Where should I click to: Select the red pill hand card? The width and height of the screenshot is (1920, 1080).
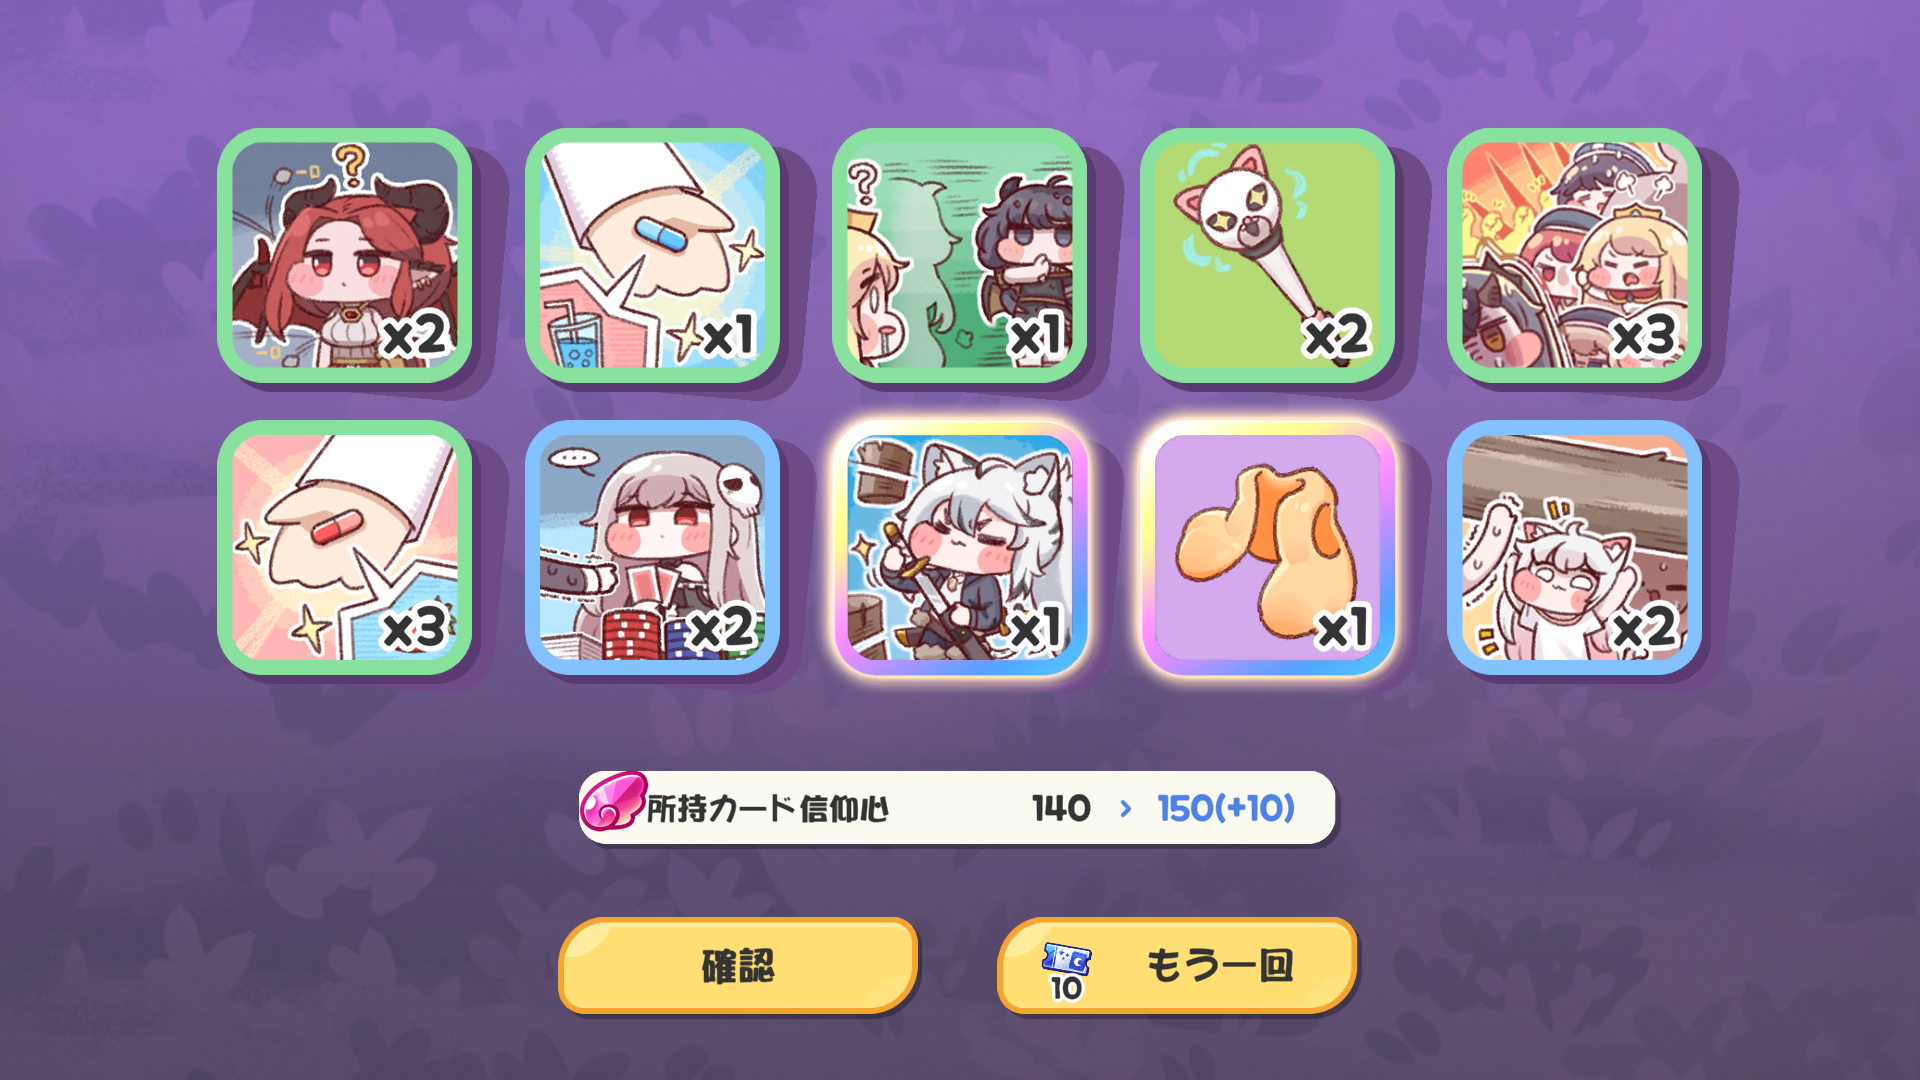(345, 547)
